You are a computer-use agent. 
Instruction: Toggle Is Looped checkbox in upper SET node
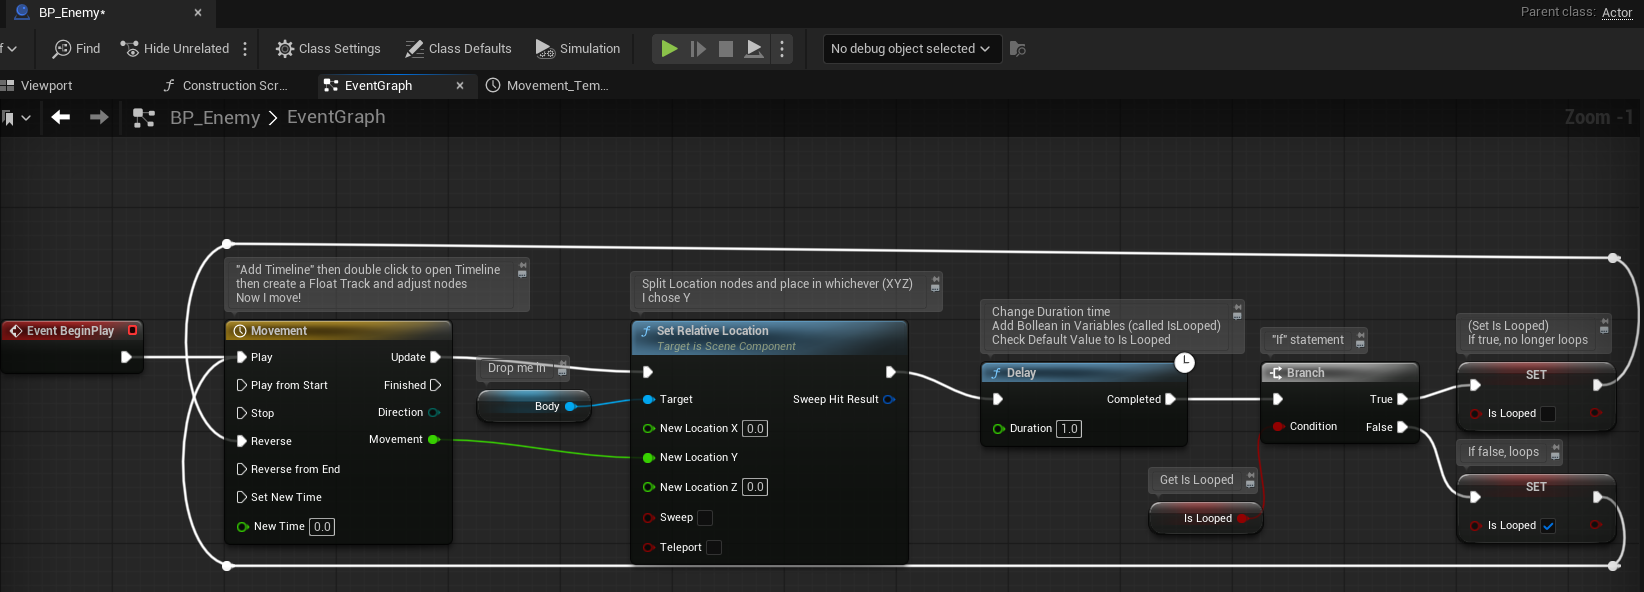click(x=1548, y=413)
